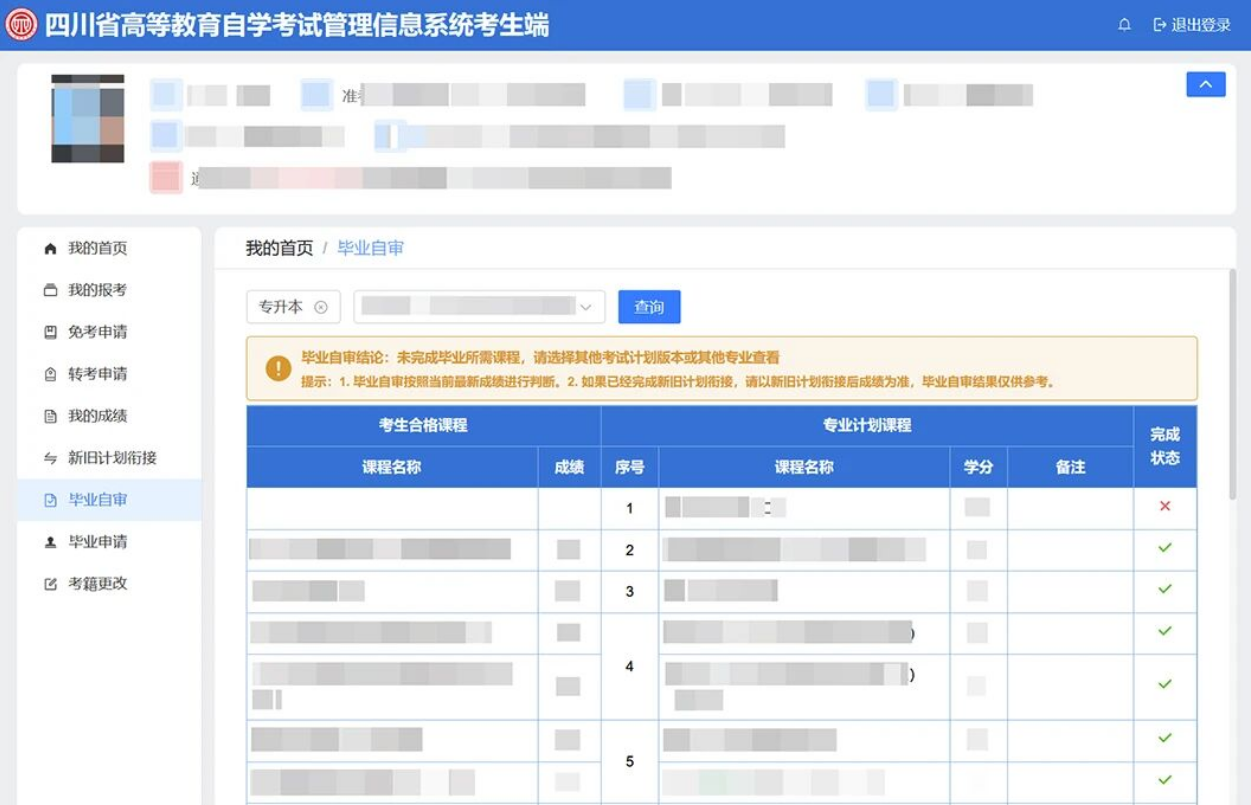The width and height of the screenshot is (1251, 805).
Task: Click the 四川省自考 system logo icon
Action: [x=24, y=23]
